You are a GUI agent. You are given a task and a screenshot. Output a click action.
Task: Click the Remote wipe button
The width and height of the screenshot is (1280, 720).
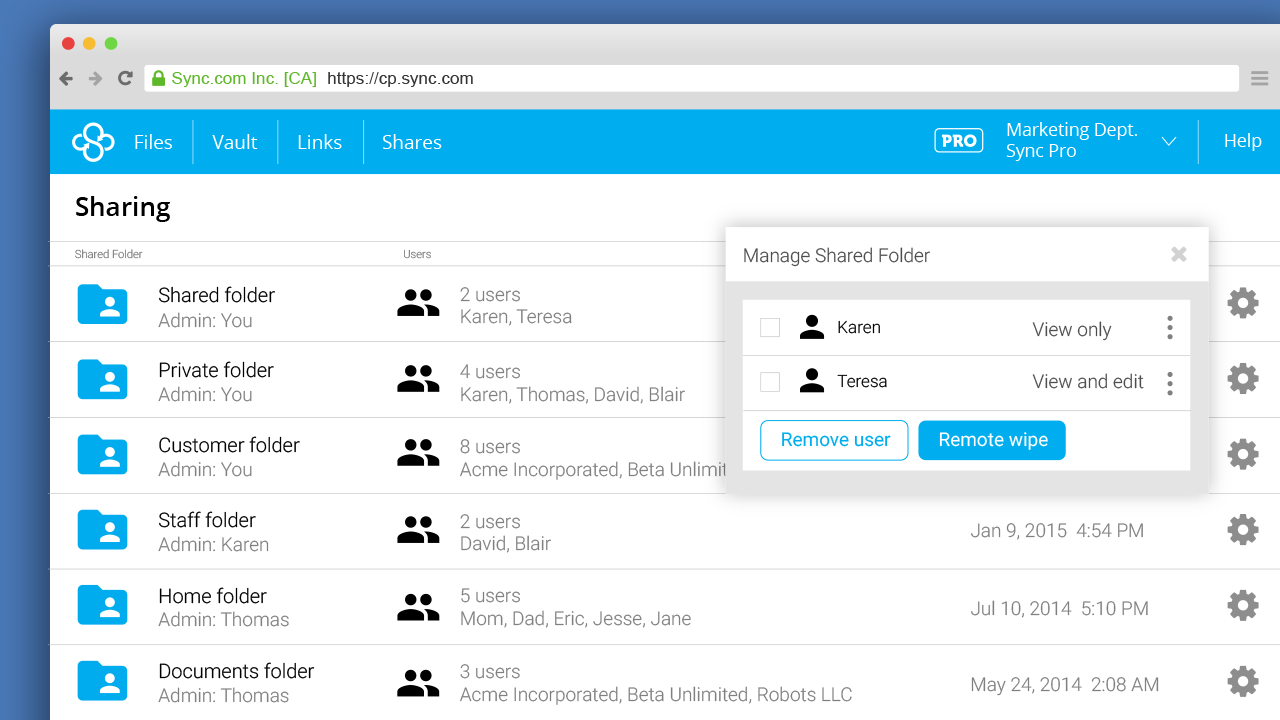pos(991,440)
